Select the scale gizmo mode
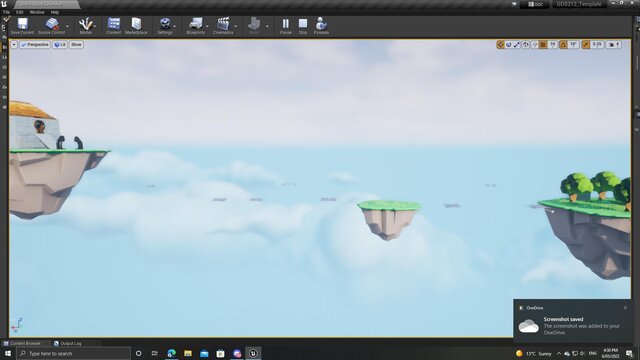 pyautogui.click(x=517, y=44)
